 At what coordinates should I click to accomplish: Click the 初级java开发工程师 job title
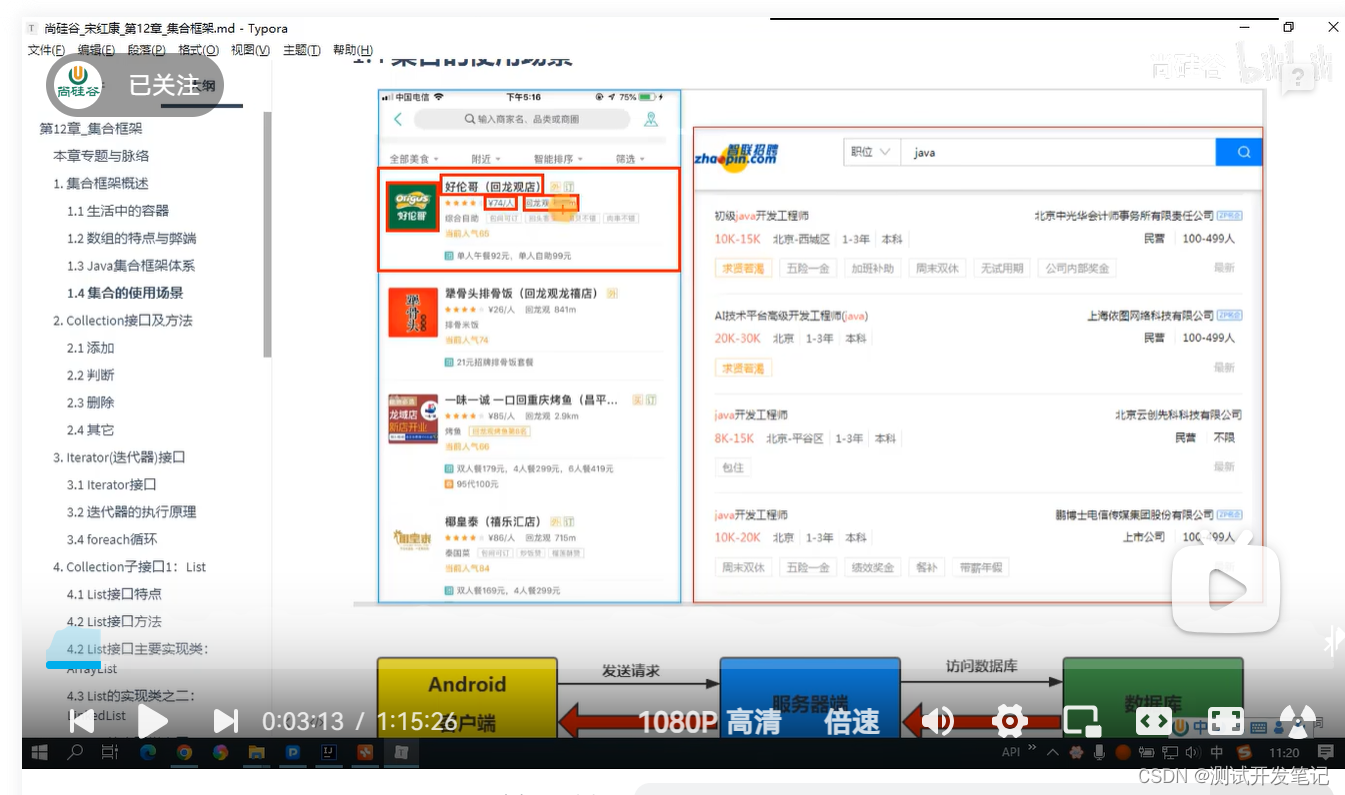pyautogui.click(x=762, y=216)
